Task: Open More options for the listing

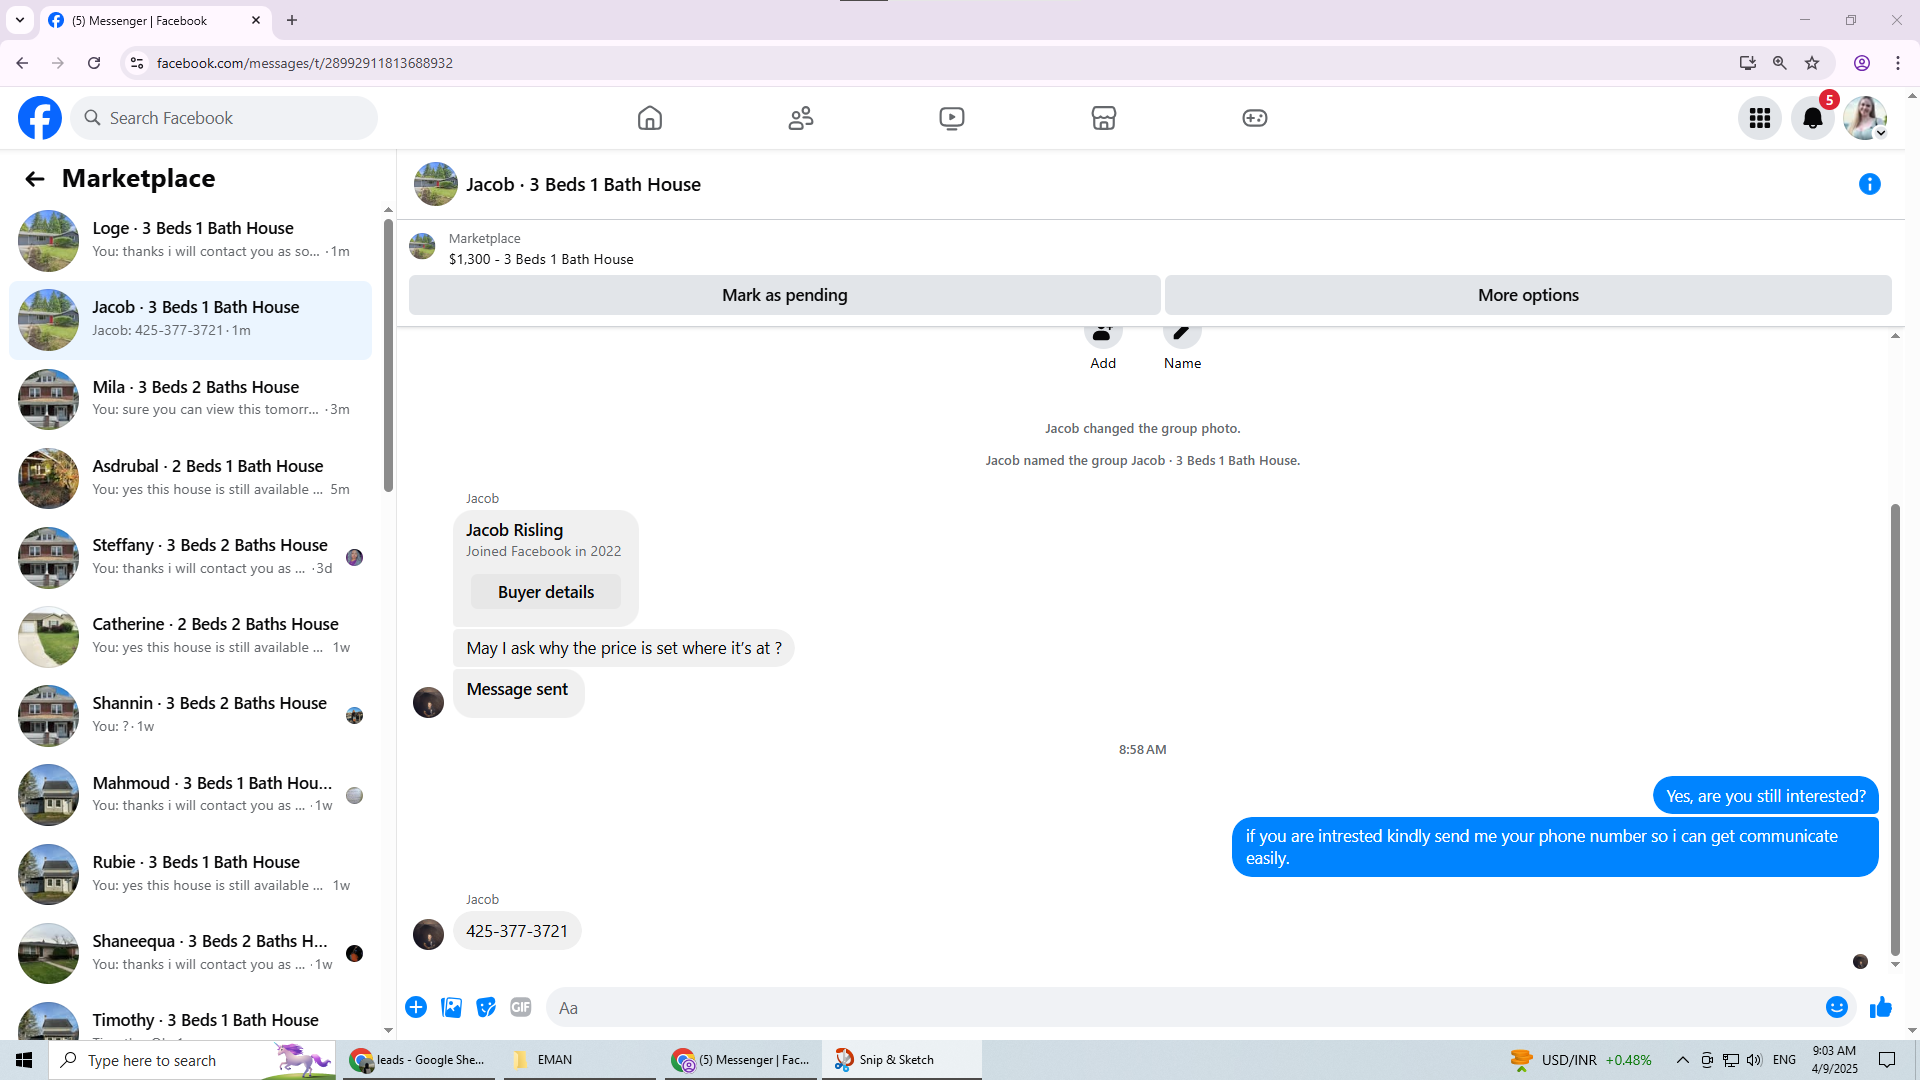Action: click(1528, 295)
